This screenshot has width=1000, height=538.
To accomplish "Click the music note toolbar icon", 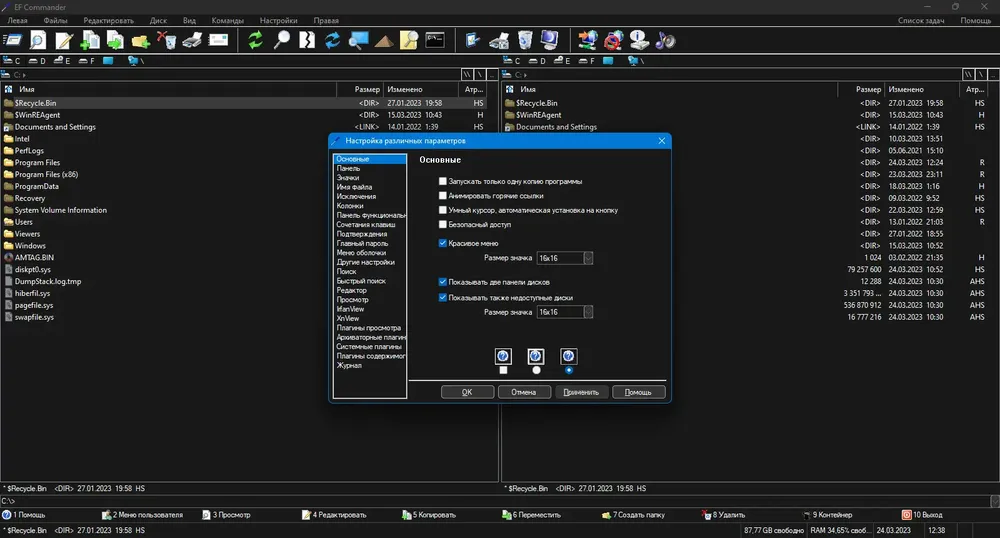I will 665,40.
